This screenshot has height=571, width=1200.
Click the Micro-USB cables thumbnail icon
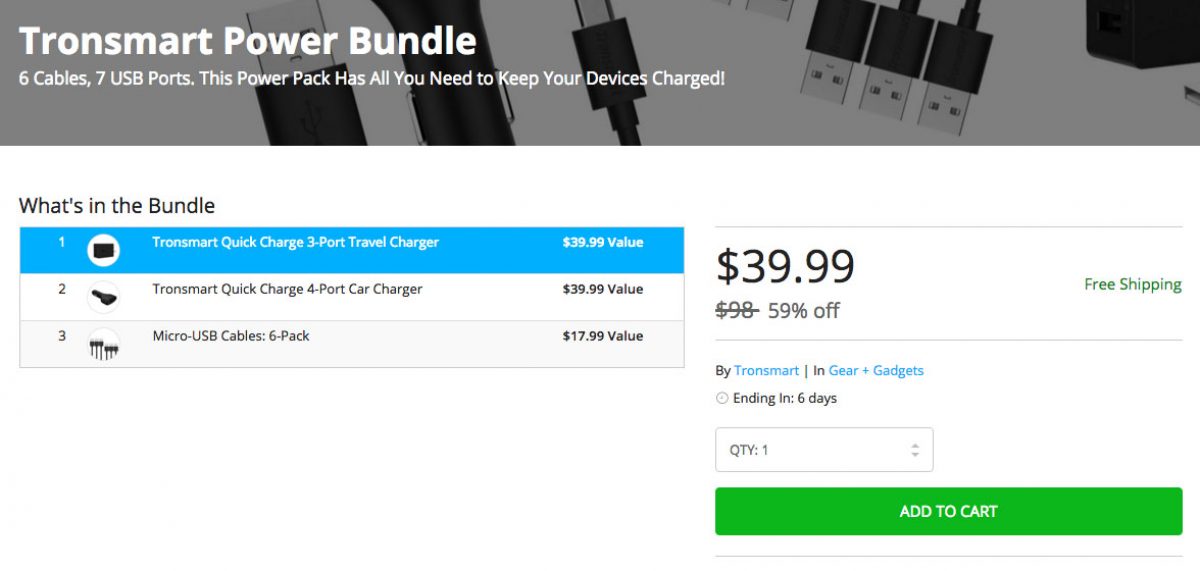(x=103, y=345)
